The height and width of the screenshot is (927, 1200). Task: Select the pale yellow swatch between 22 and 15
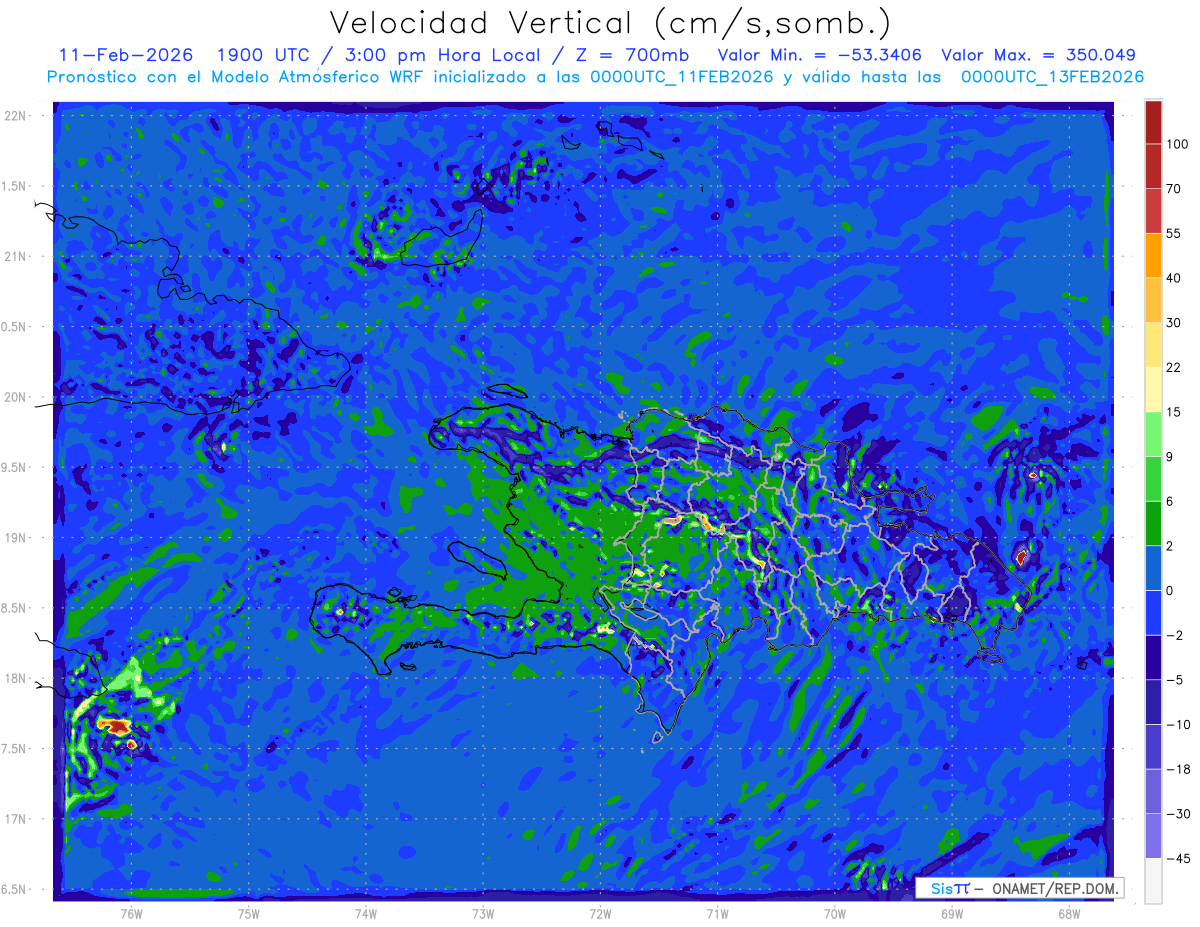[1153, 389]
